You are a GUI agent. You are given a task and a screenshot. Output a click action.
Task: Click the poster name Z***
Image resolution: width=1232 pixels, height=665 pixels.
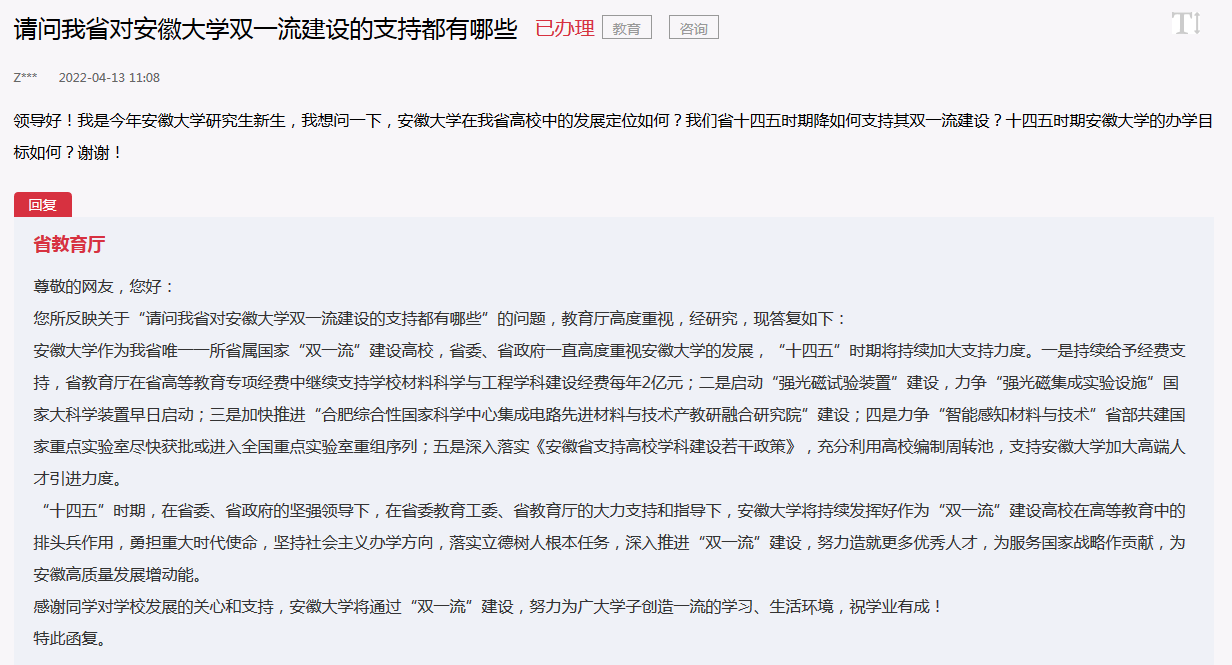coord(26,78)
